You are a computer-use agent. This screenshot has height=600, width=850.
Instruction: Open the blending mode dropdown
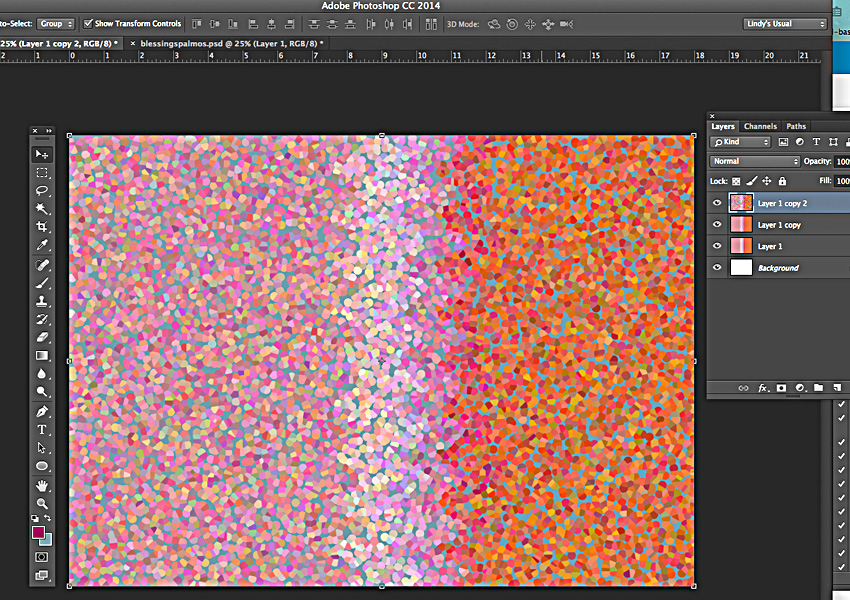[753, 161]
